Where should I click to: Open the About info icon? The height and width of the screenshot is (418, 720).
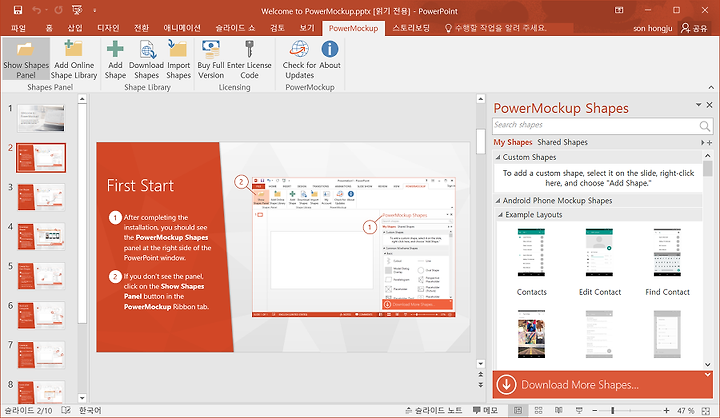point(330,49)
